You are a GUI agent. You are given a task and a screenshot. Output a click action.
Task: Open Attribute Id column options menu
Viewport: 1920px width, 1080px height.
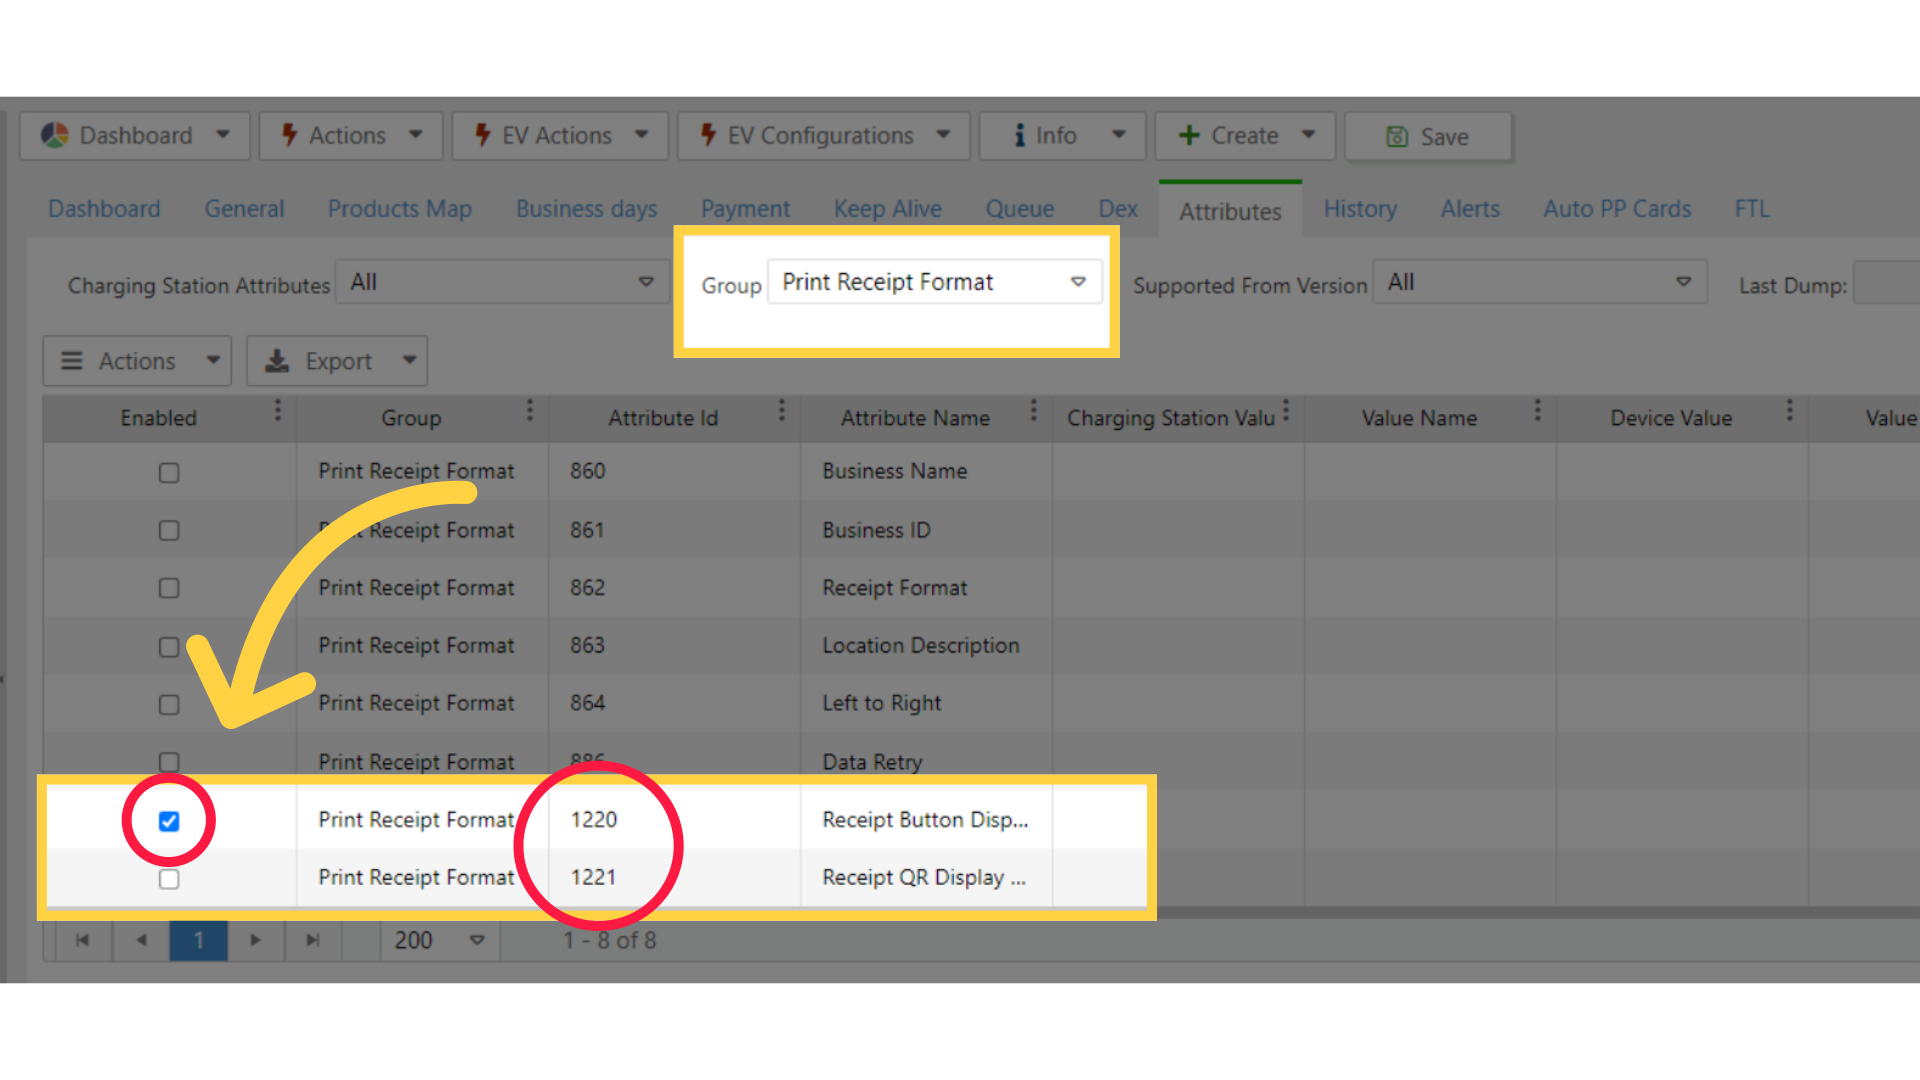[x=782, y=411]
